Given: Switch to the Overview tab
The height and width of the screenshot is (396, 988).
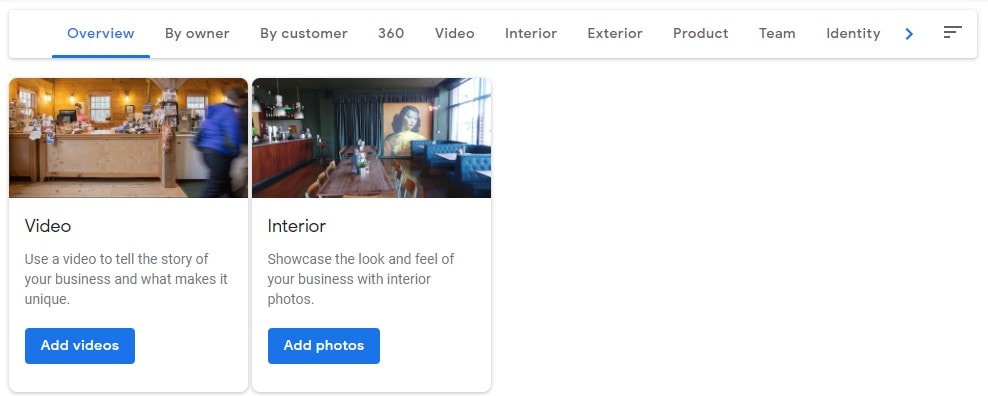Looking at the screenshot, I should 101,33.
